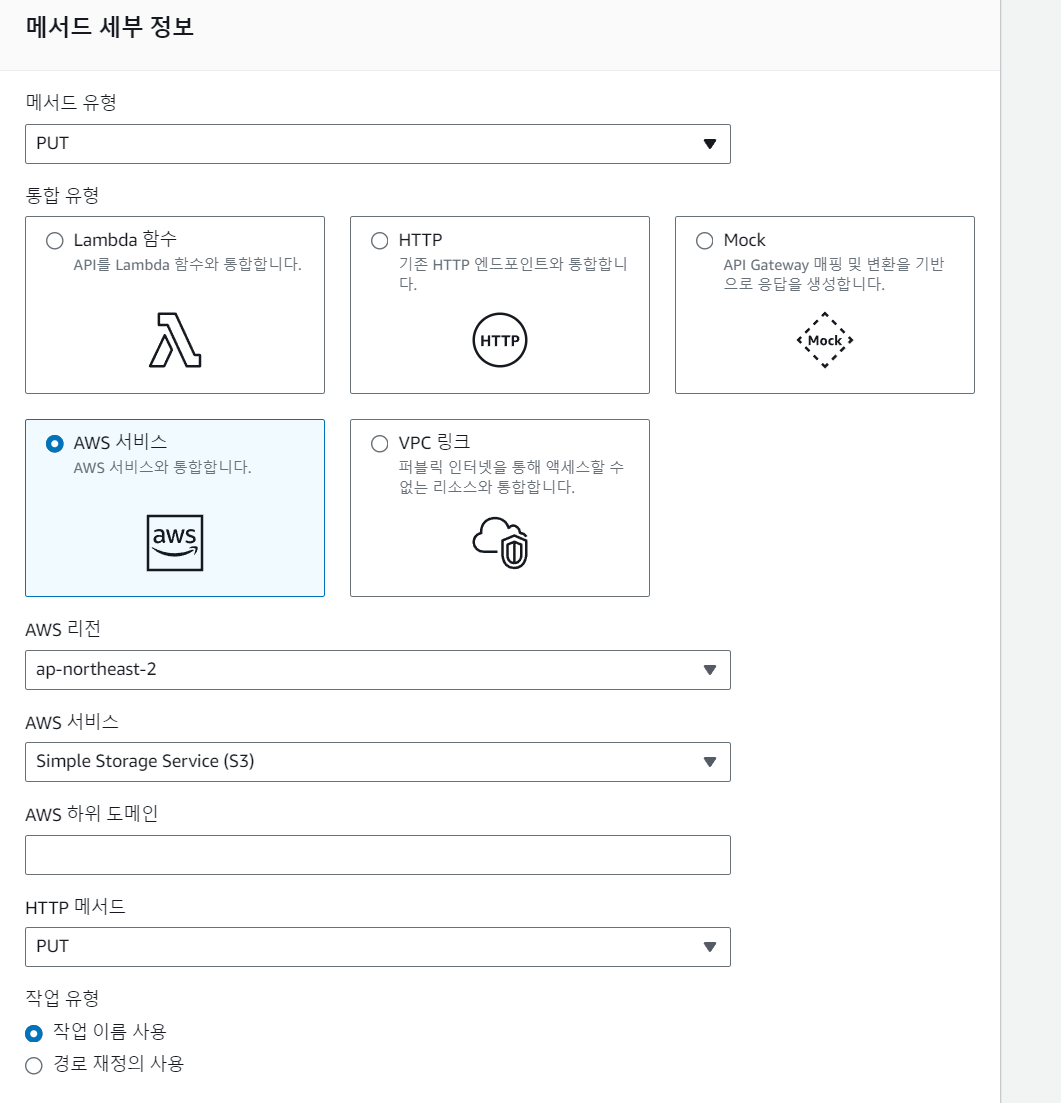Viewport: 1061px width, 1103px height.
Task: Open the HTTP 메서드 PUT dropdown
Action: click(x=378, y=947)
